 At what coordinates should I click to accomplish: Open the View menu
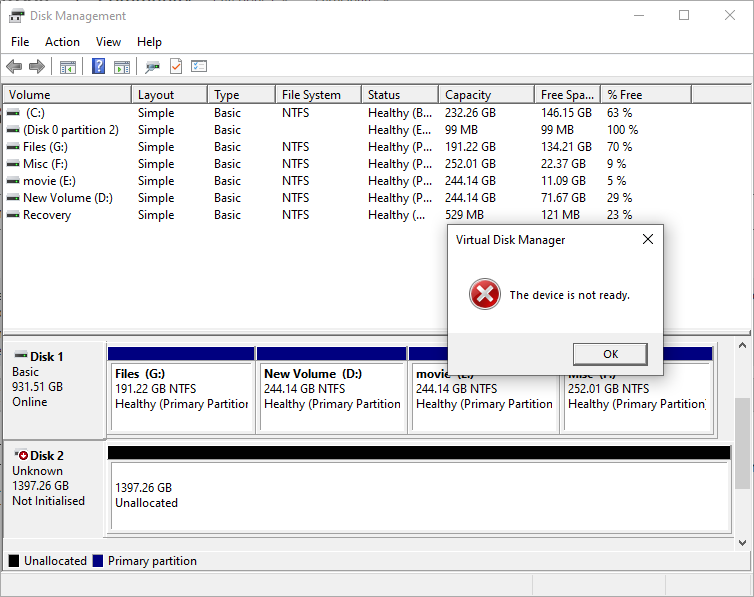tap(108, 42)
